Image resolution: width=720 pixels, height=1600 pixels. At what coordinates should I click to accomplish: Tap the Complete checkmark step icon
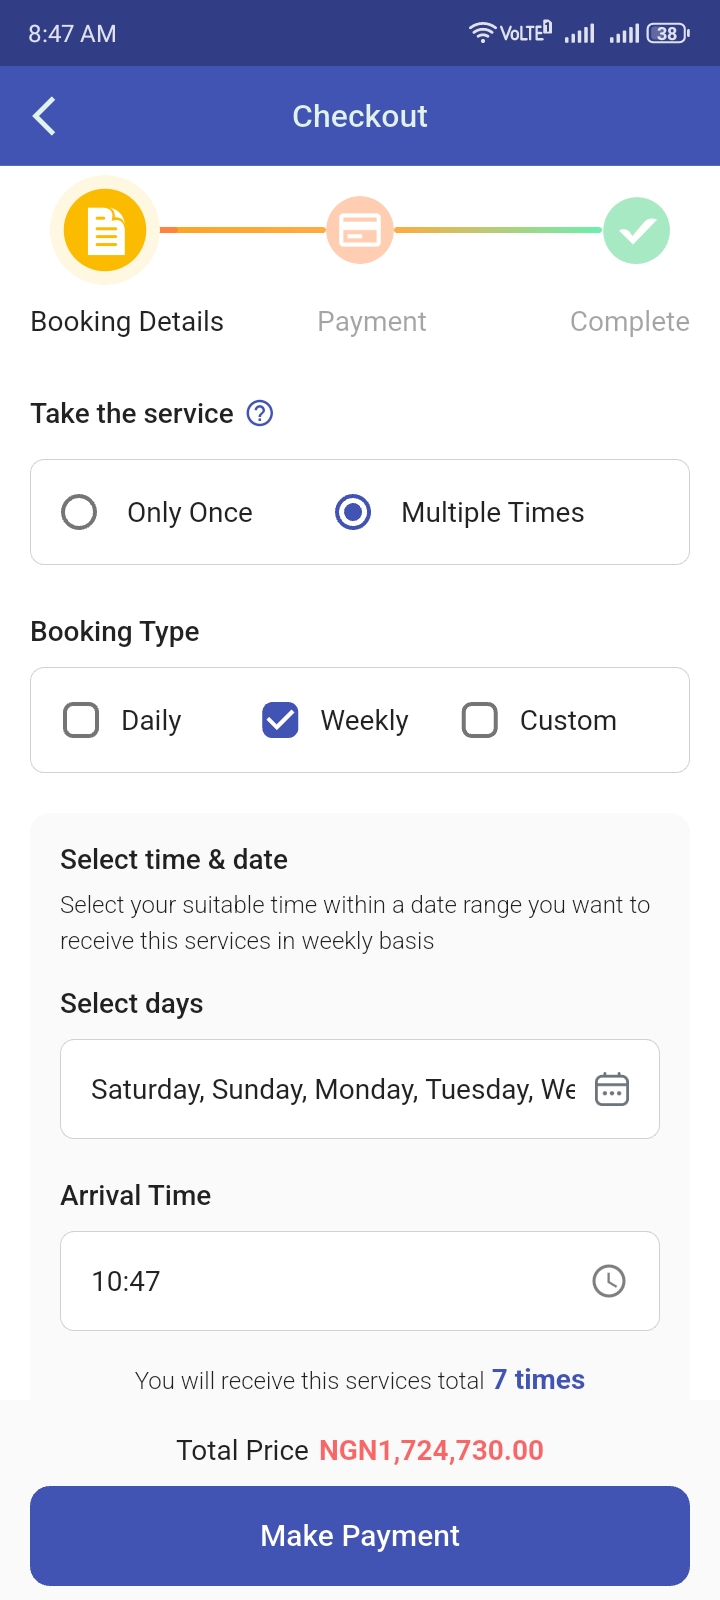point(636,231)
